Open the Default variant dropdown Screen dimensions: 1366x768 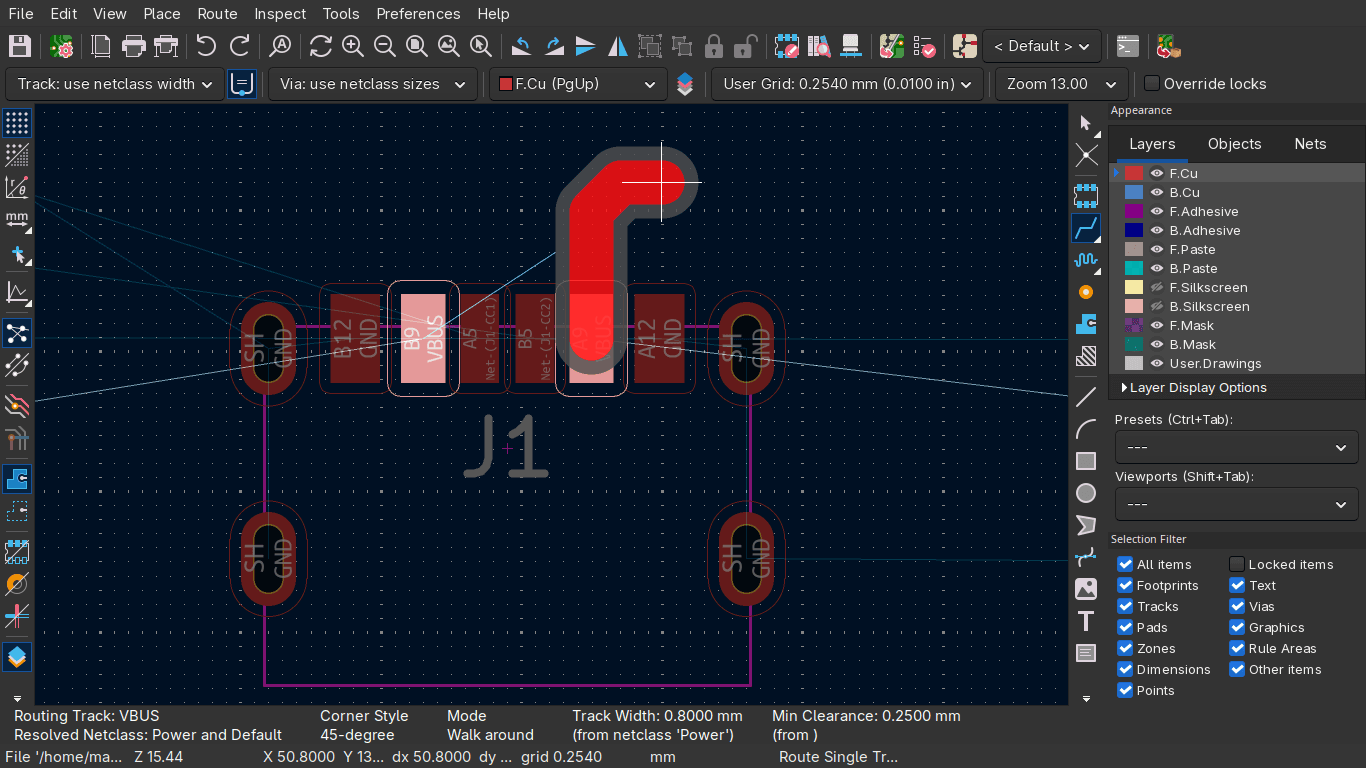(1042, 46)
